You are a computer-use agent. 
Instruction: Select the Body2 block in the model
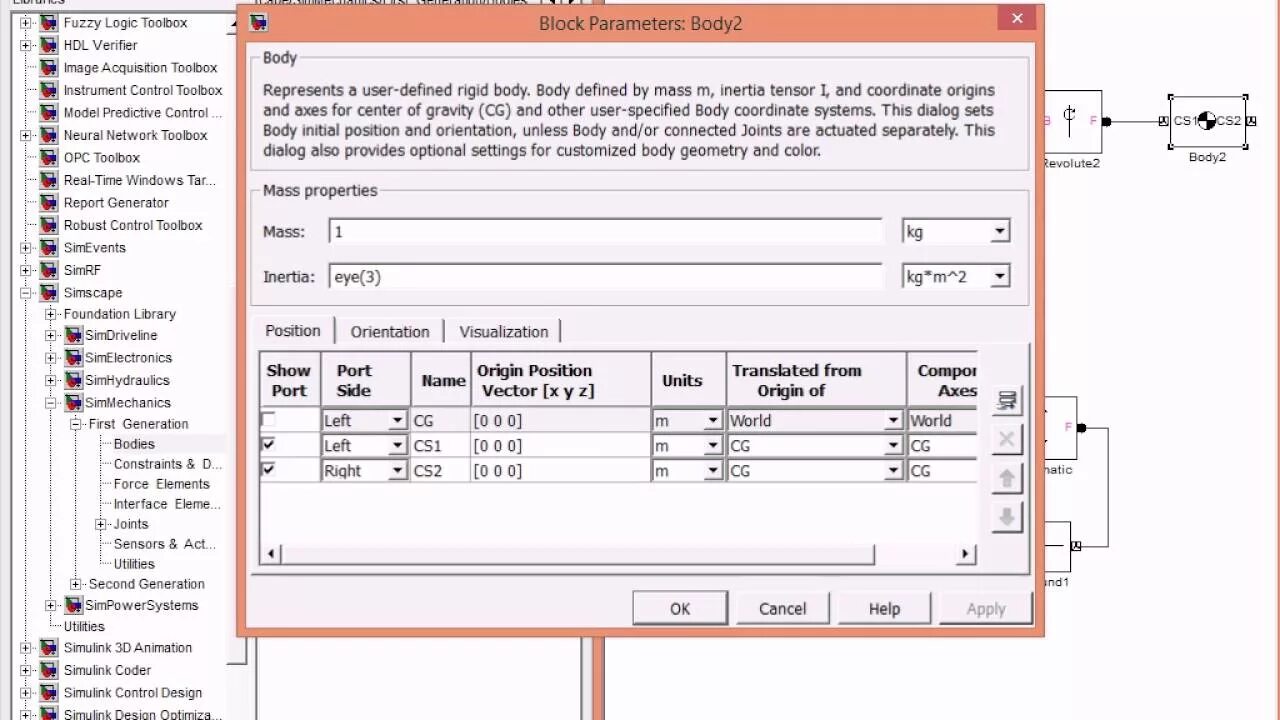coord(1207,121)
